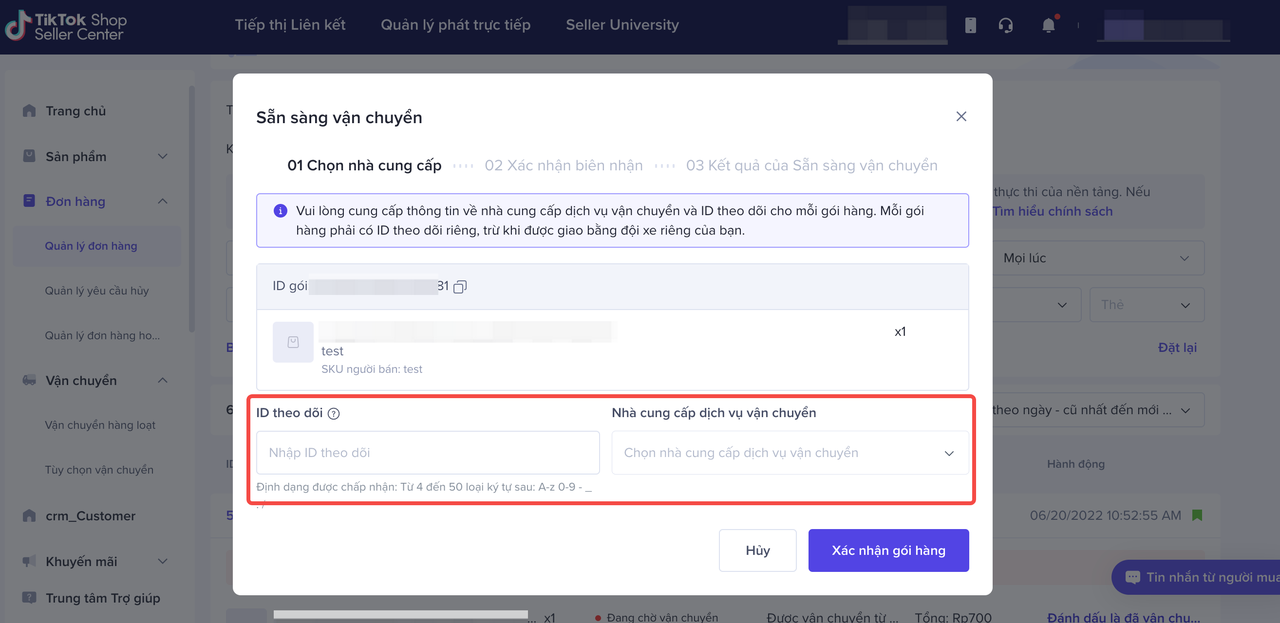Screen dimensions: 1280x623
Task: Click the green bookmark flag icon
Action: [x=1197, y=515]
